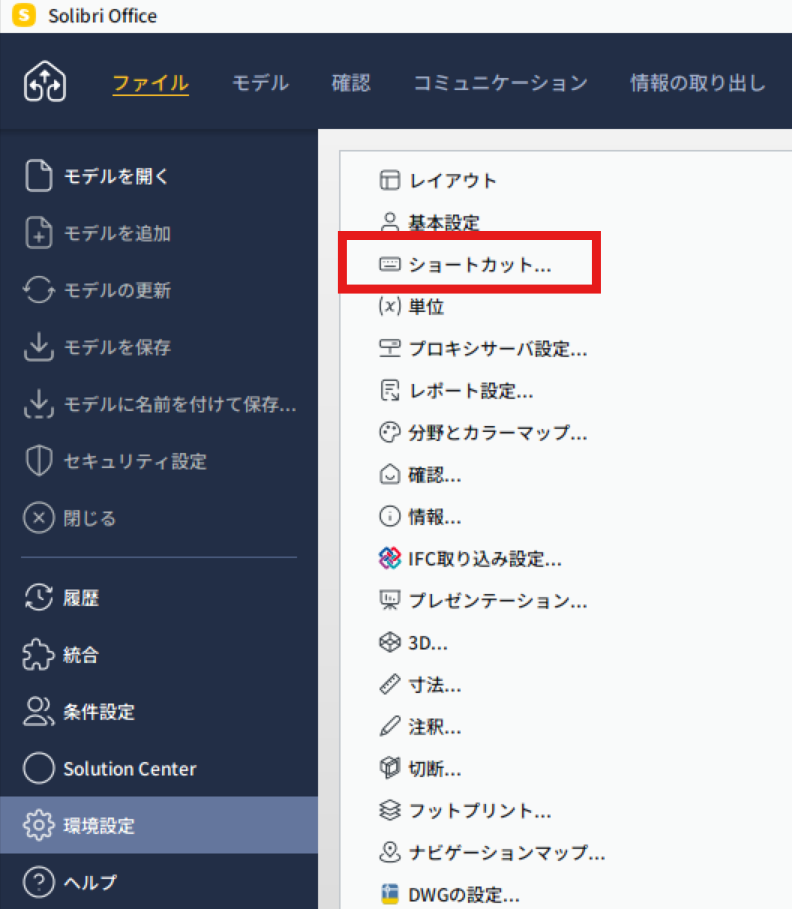Open 基本設定 text entry
Viewport: 792px width, 909px height.
444,223
